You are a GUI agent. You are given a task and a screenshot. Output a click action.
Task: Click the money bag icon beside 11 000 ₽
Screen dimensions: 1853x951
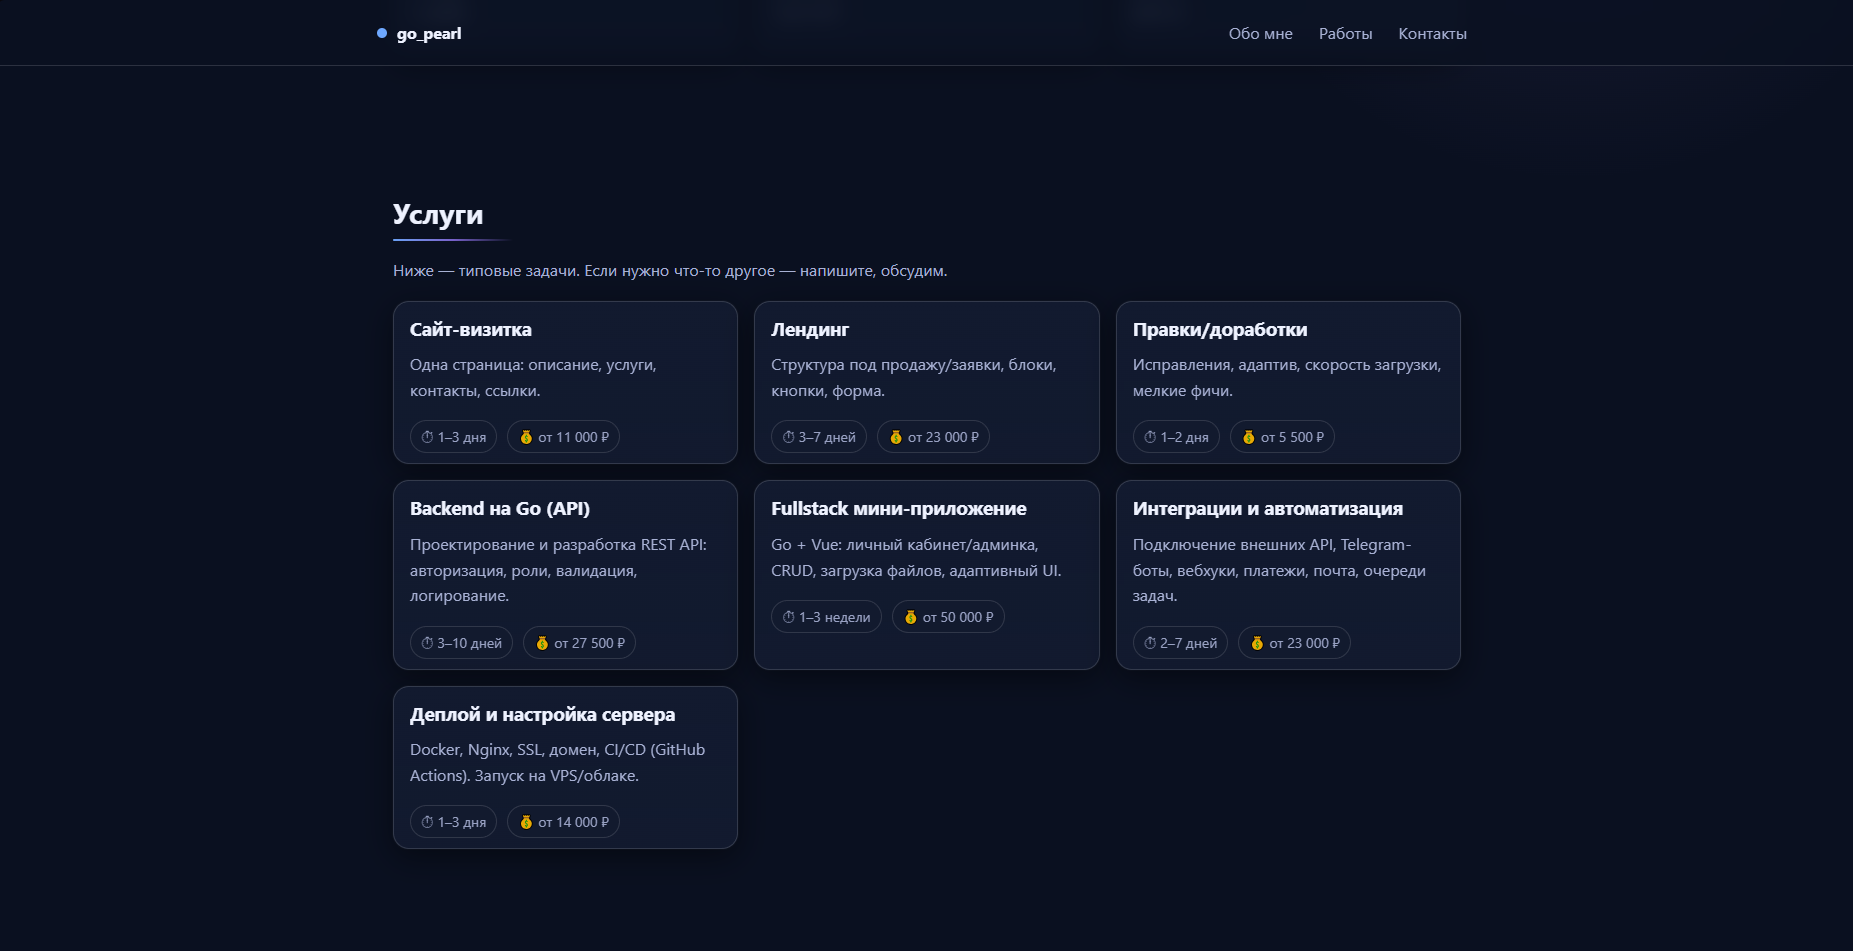pos(526,437)
